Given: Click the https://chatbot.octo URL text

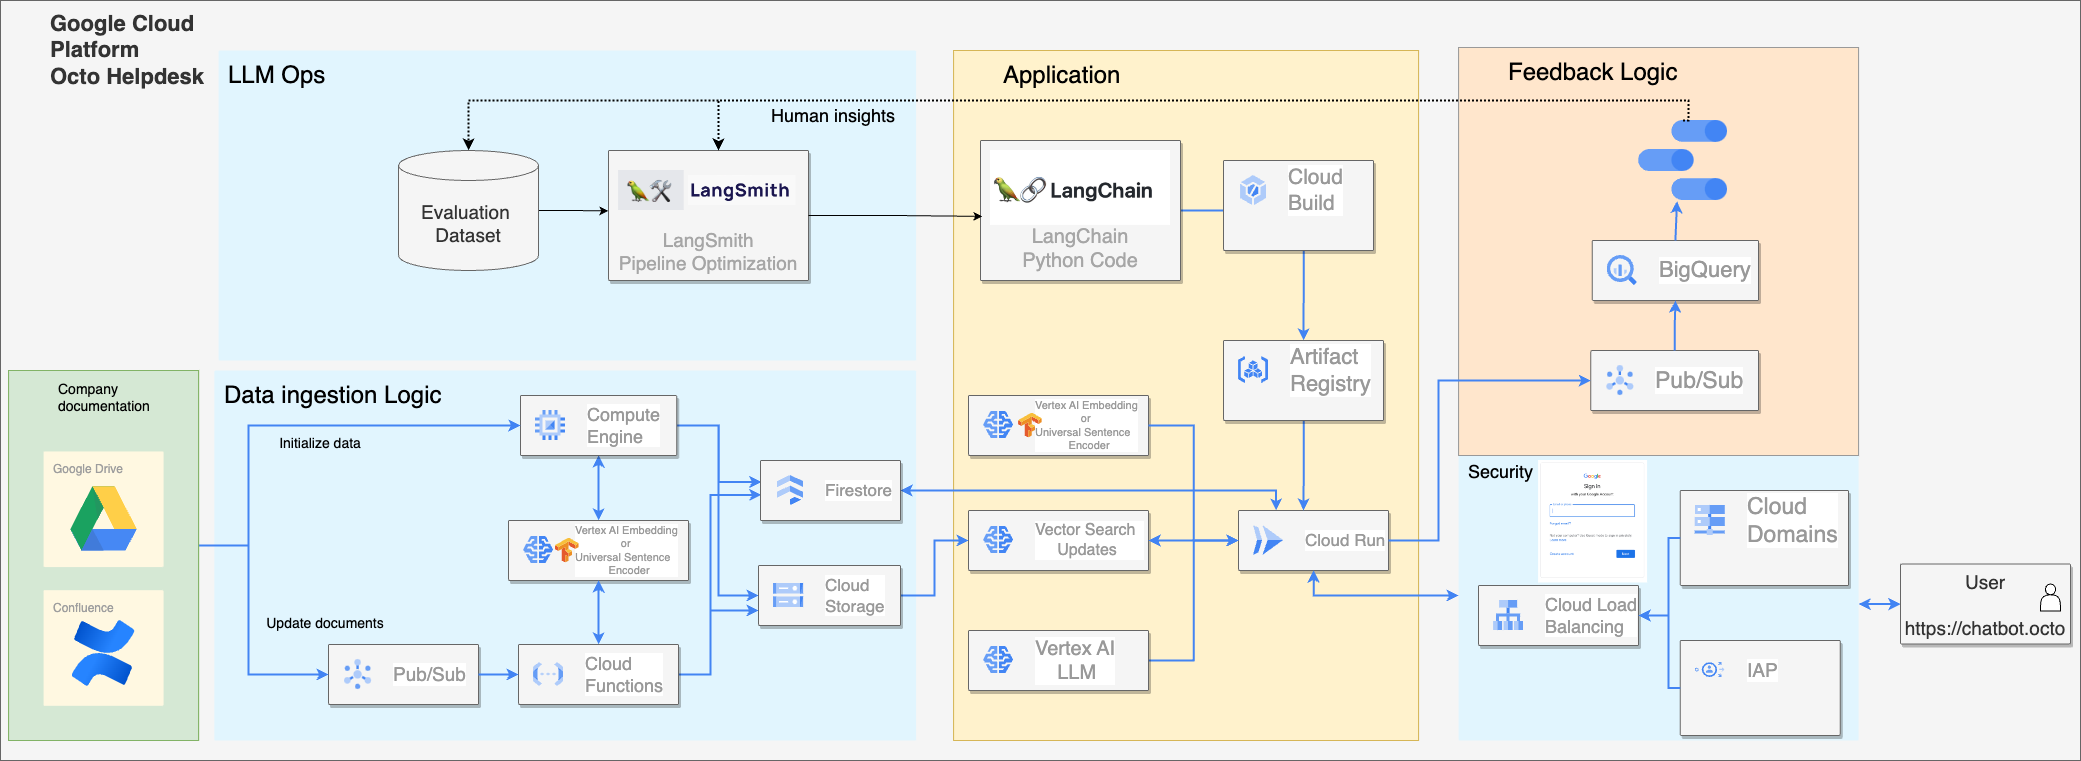Looking at the screenshot, I should 1984,629.
